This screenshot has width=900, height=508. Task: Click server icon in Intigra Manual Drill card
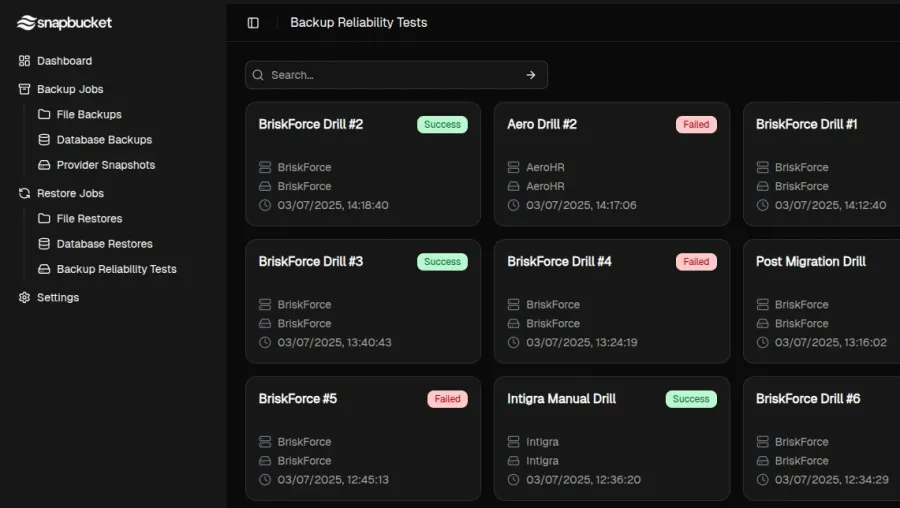514,441
